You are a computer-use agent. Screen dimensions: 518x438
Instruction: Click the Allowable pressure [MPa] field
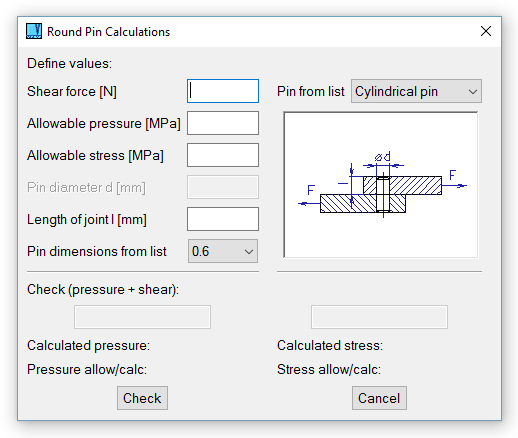coord(223,123)
